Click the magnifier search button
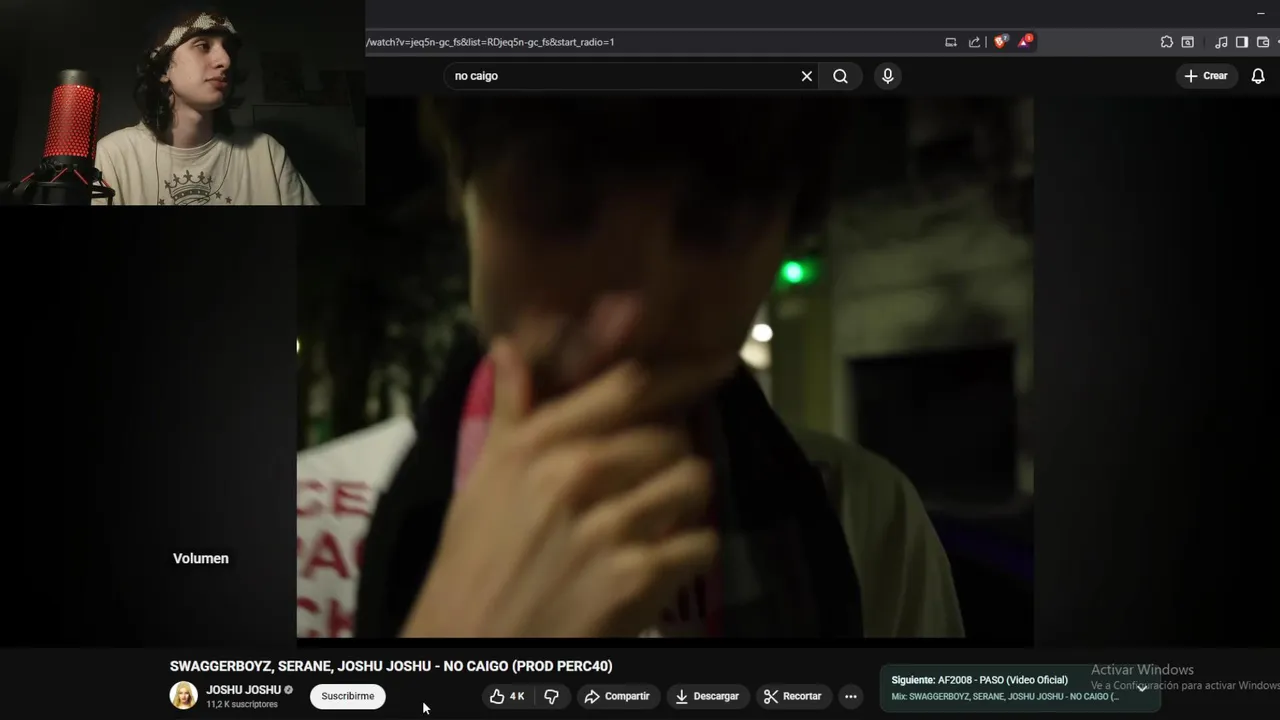 tap(841, 76)
